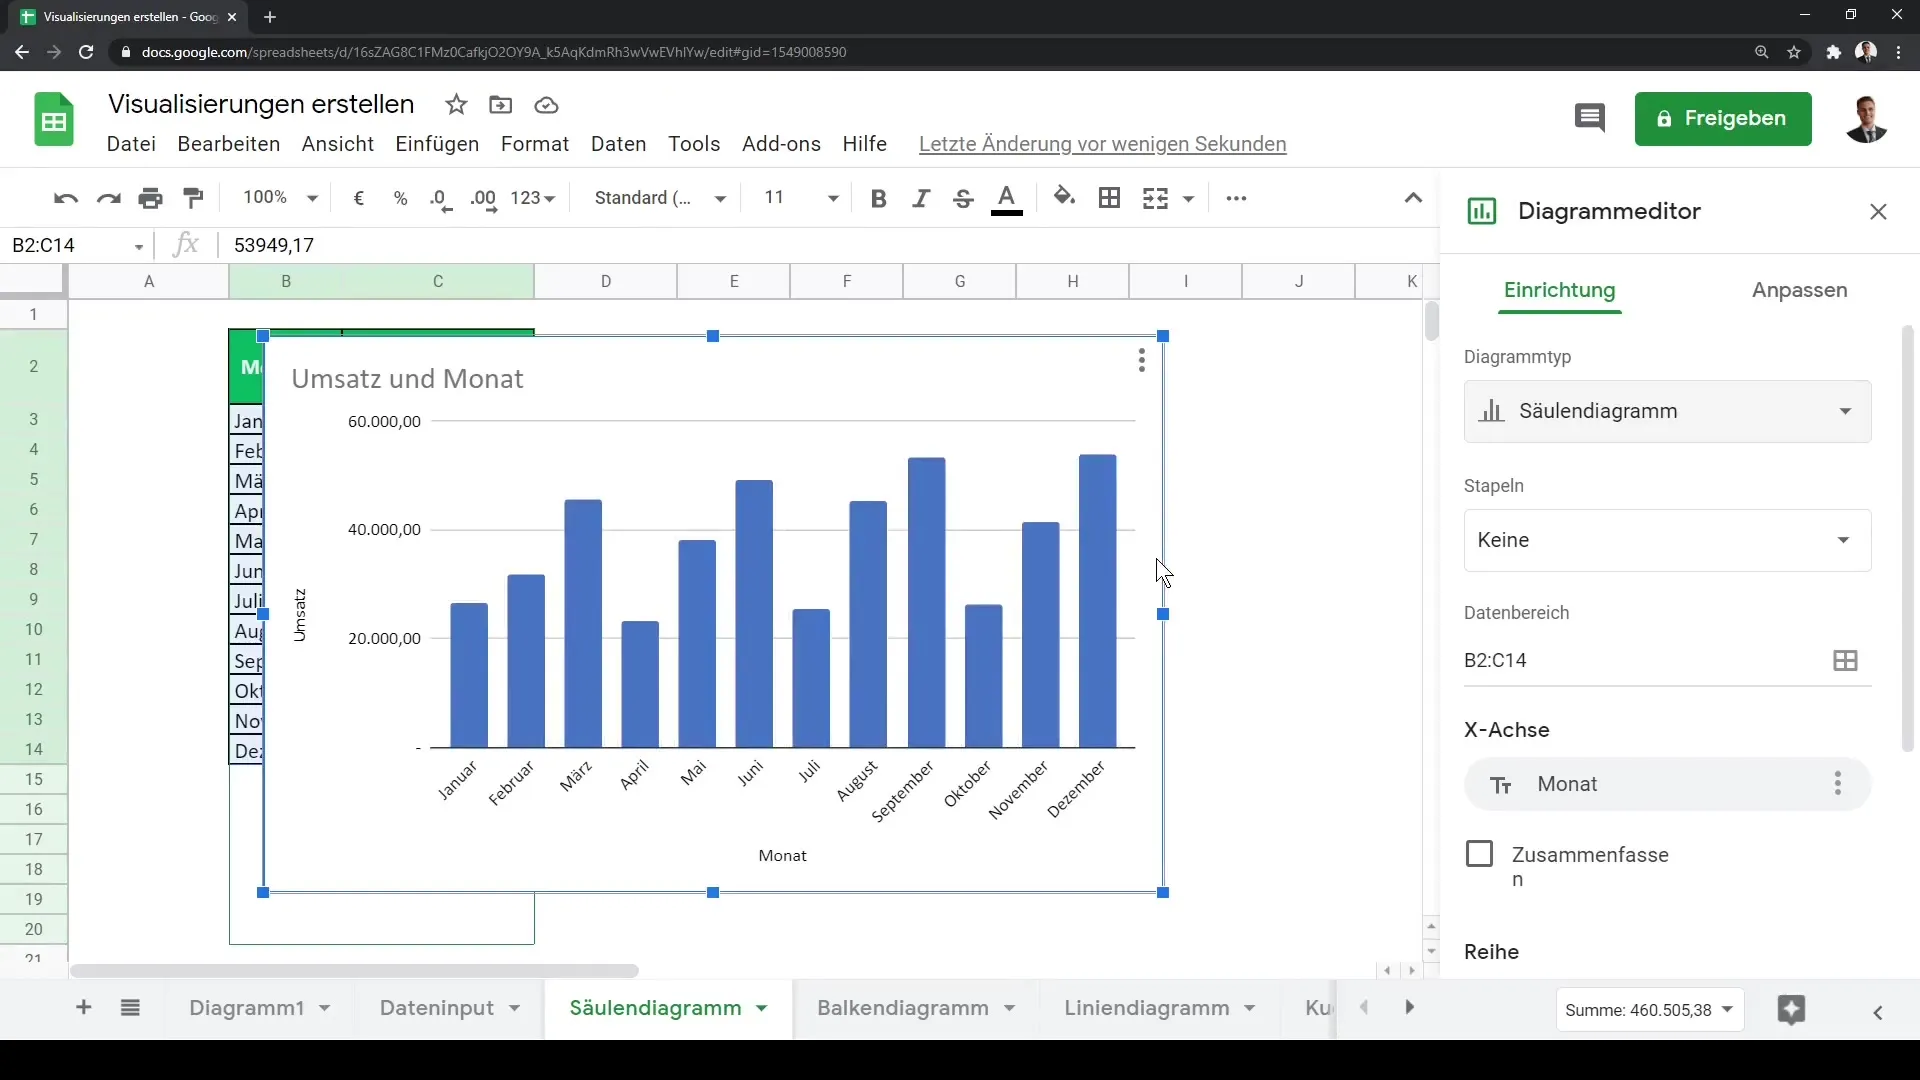The image size is (1920, 1080).
Task: Toggle italic formatting
Action: click(921, 198)
